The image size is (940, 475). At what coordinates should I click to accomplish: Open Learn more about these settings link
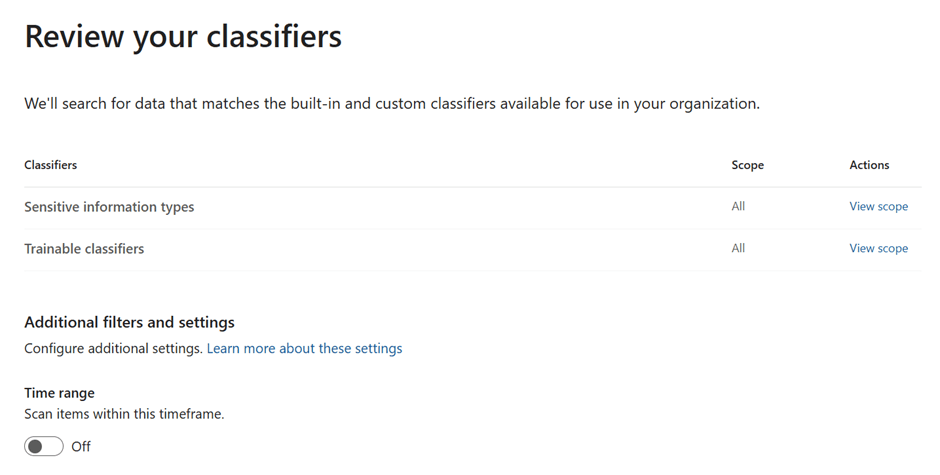click(x=304, y=349)
